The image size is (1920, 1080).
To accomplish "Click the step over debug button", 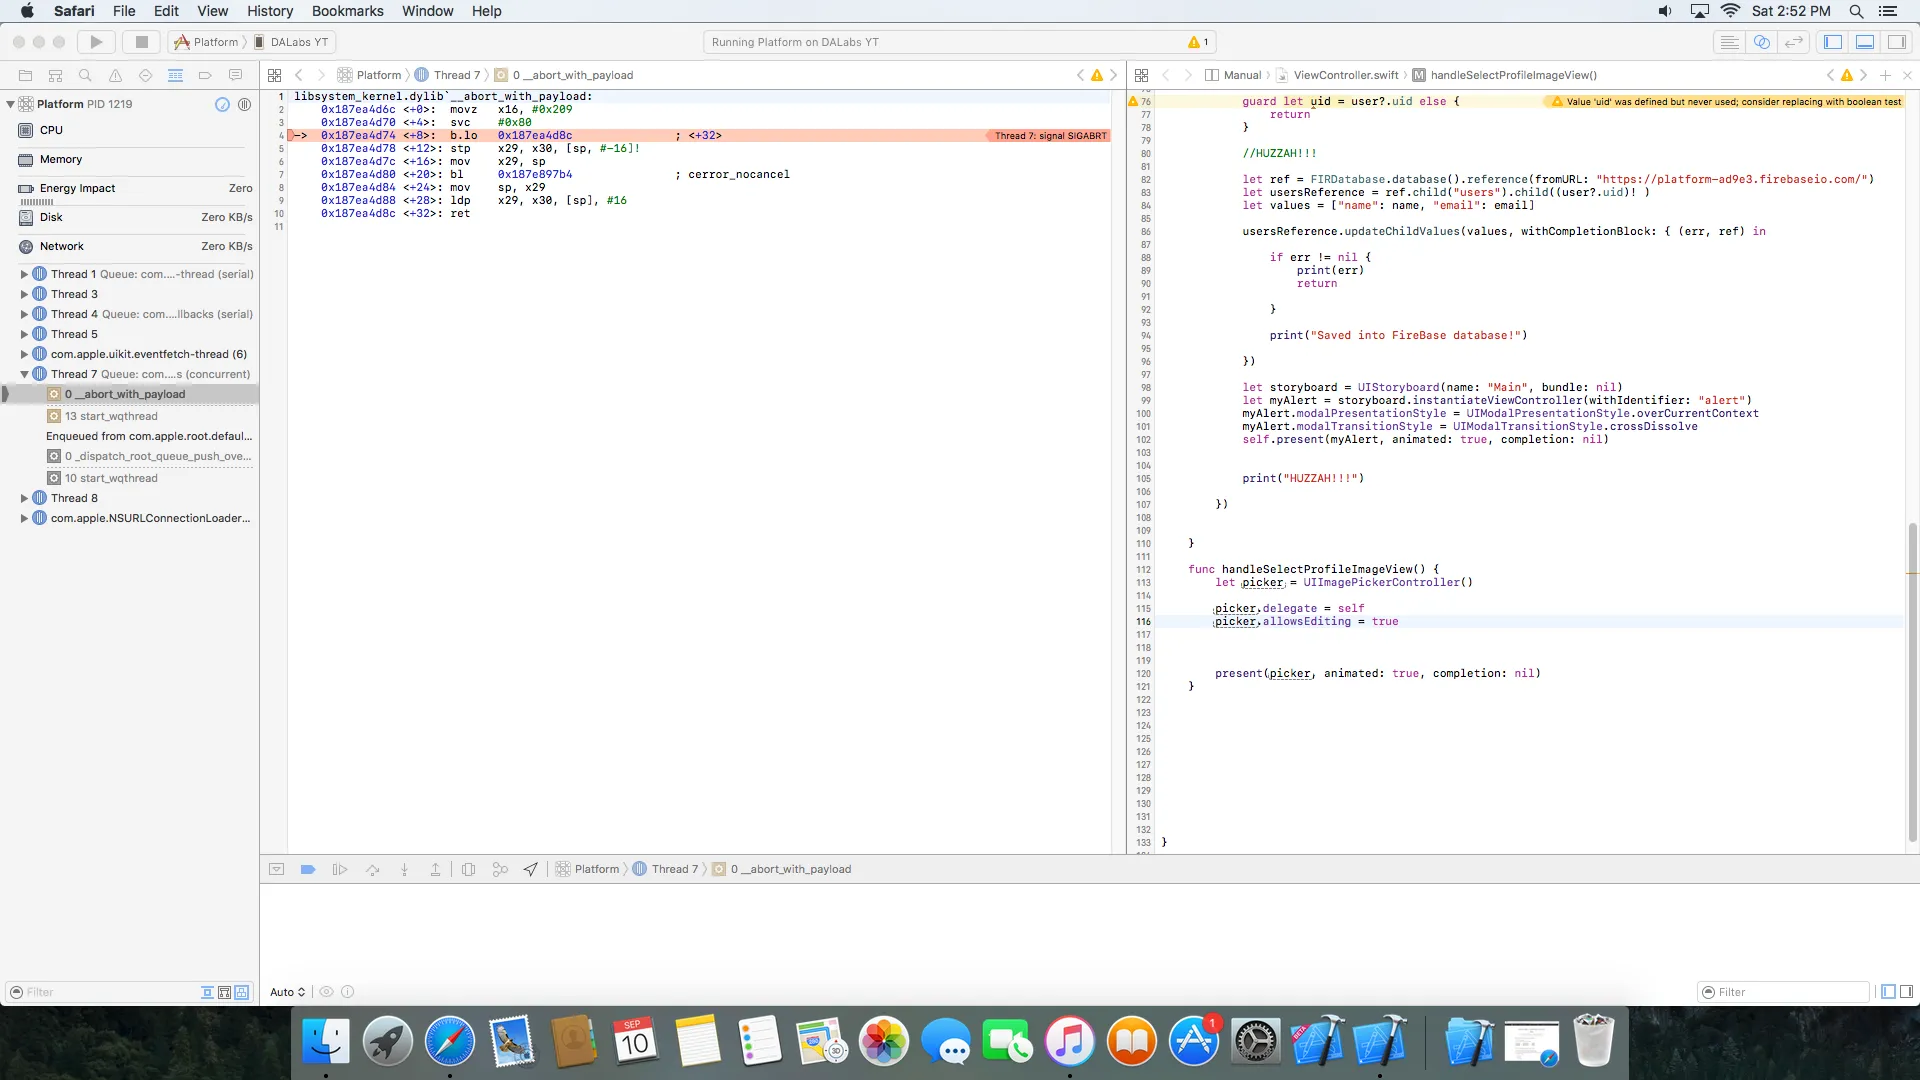I will [372, 870].
